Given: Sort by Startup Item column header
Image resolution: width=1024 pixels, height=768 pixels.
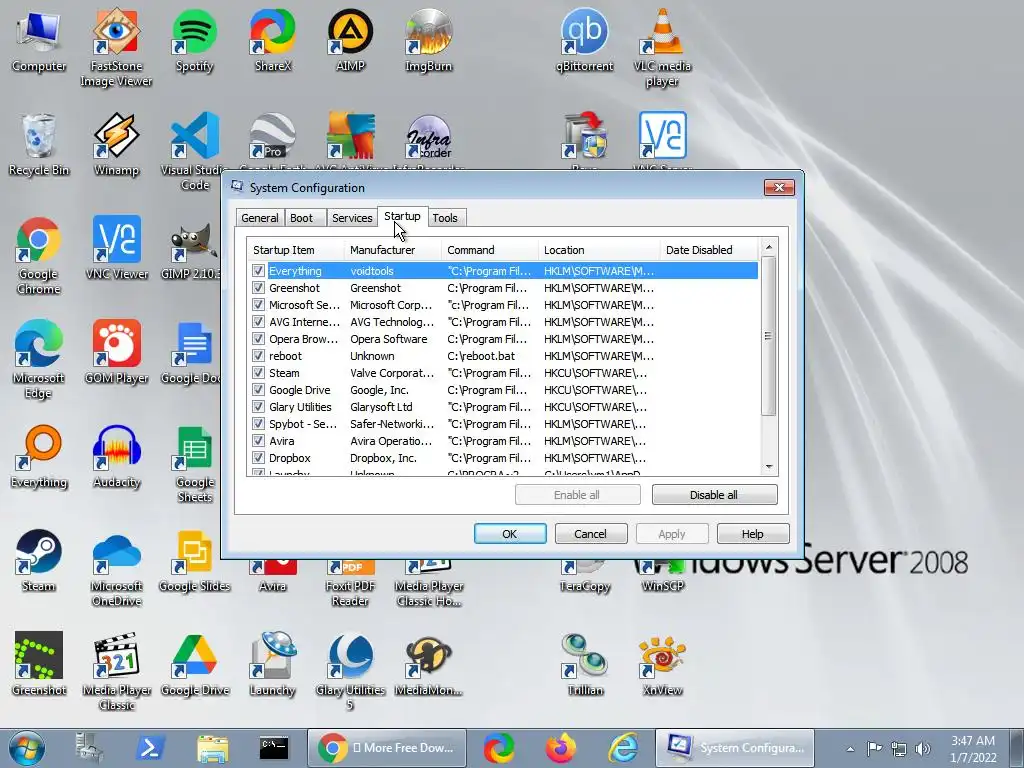Looking at the screenshot, I should tap(295, 249).
